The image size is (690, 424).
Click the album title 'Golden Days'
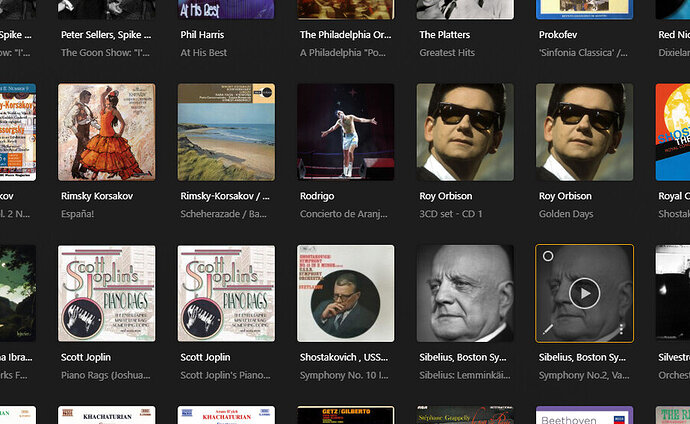(x=566, y=214)
